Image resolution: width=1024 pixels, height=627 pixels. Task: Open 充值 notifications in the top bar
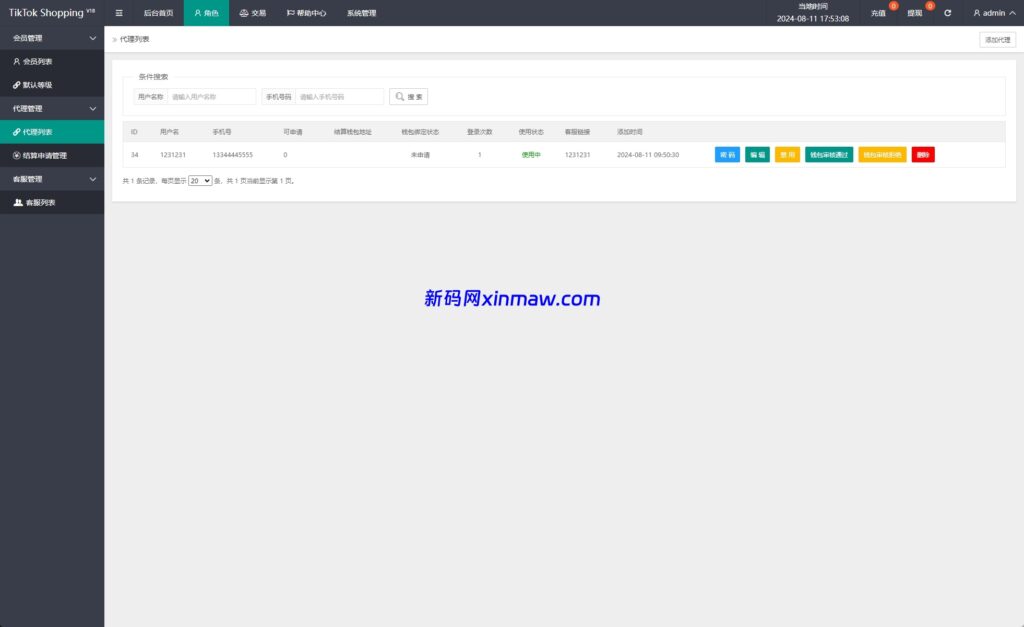(x=878, y=13)
